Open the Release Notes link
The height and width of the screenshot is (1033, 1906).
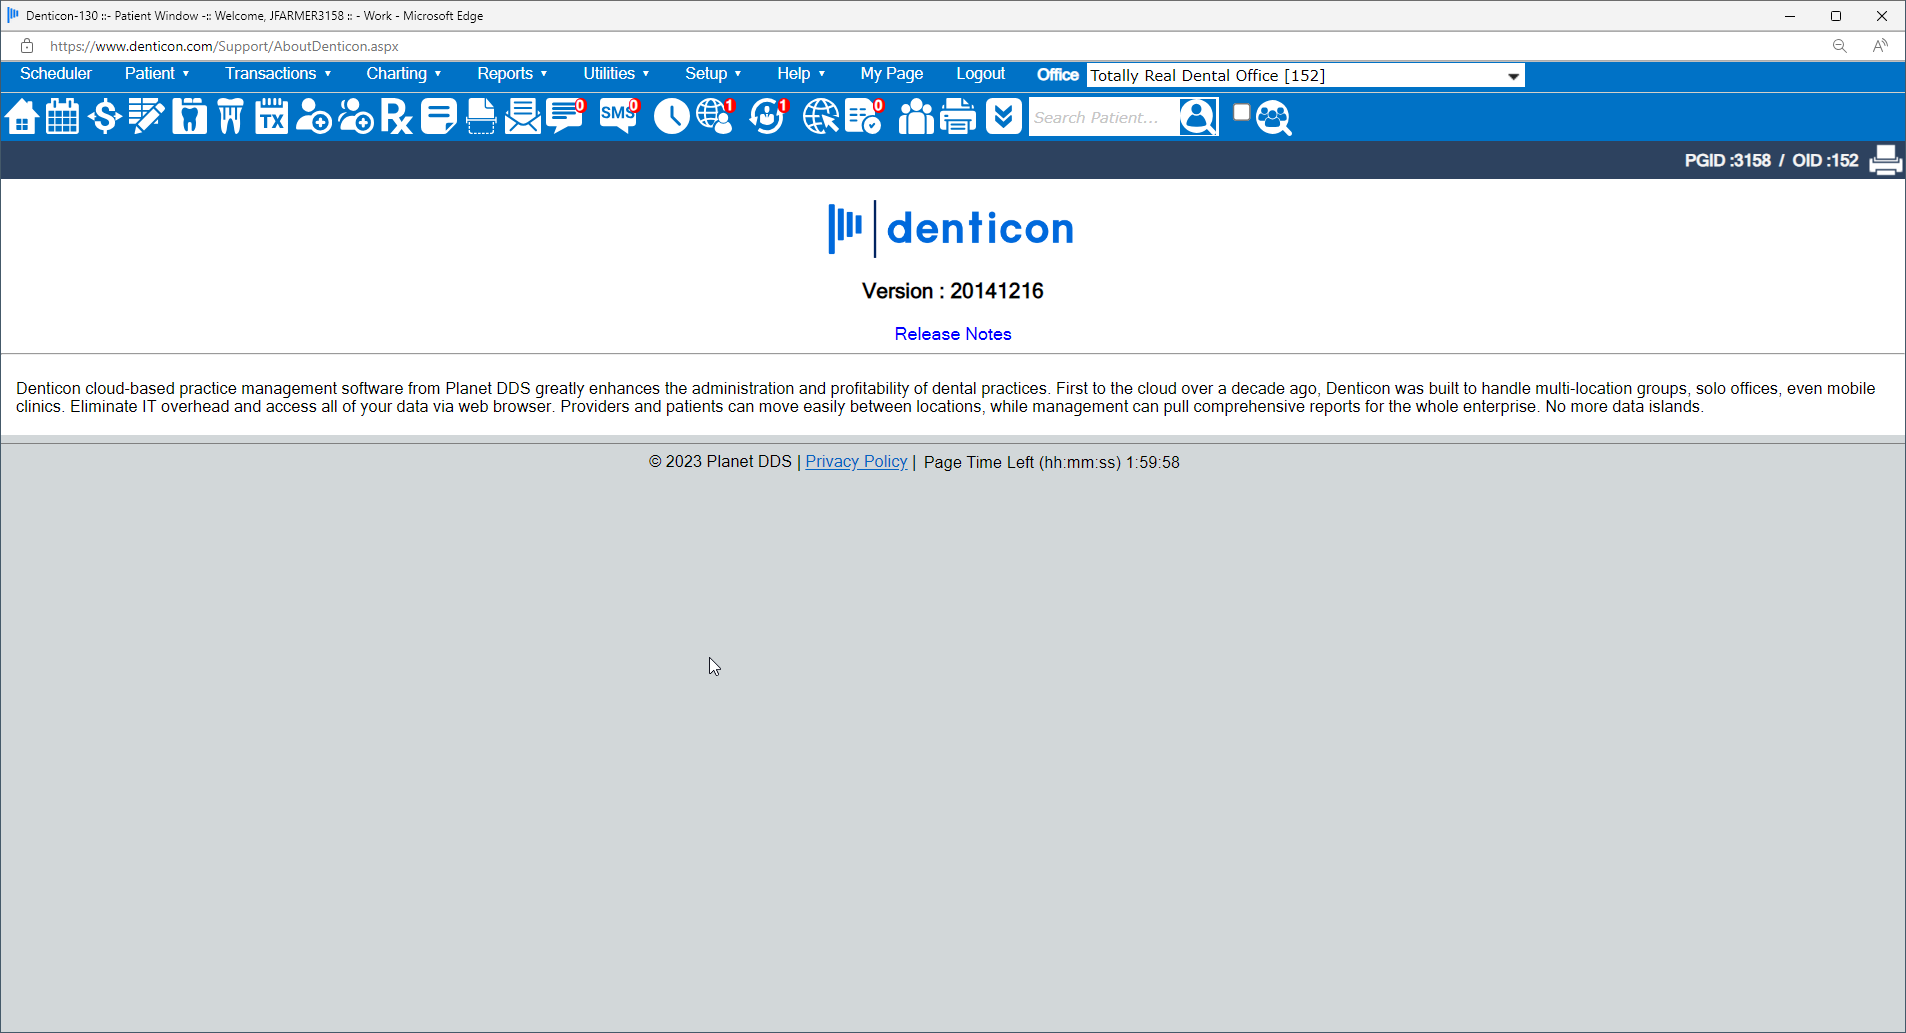point(953,334)
